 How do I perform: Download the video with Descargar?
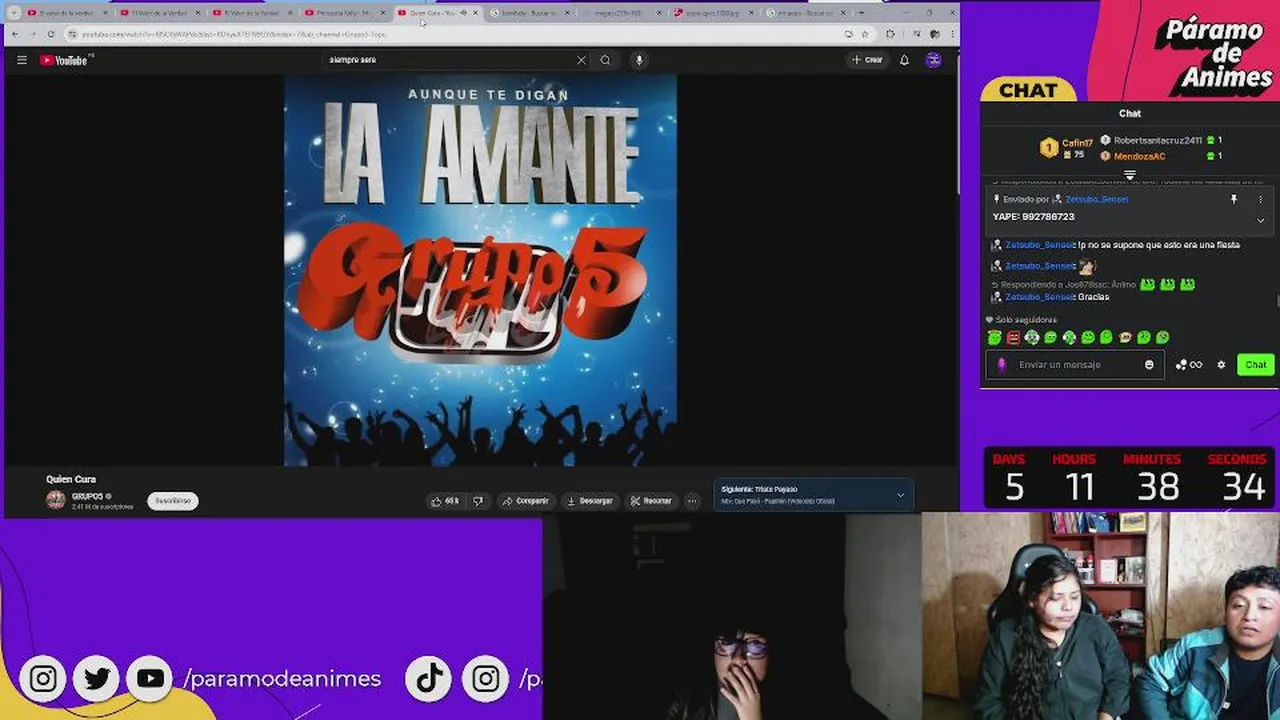pos(590,501)
